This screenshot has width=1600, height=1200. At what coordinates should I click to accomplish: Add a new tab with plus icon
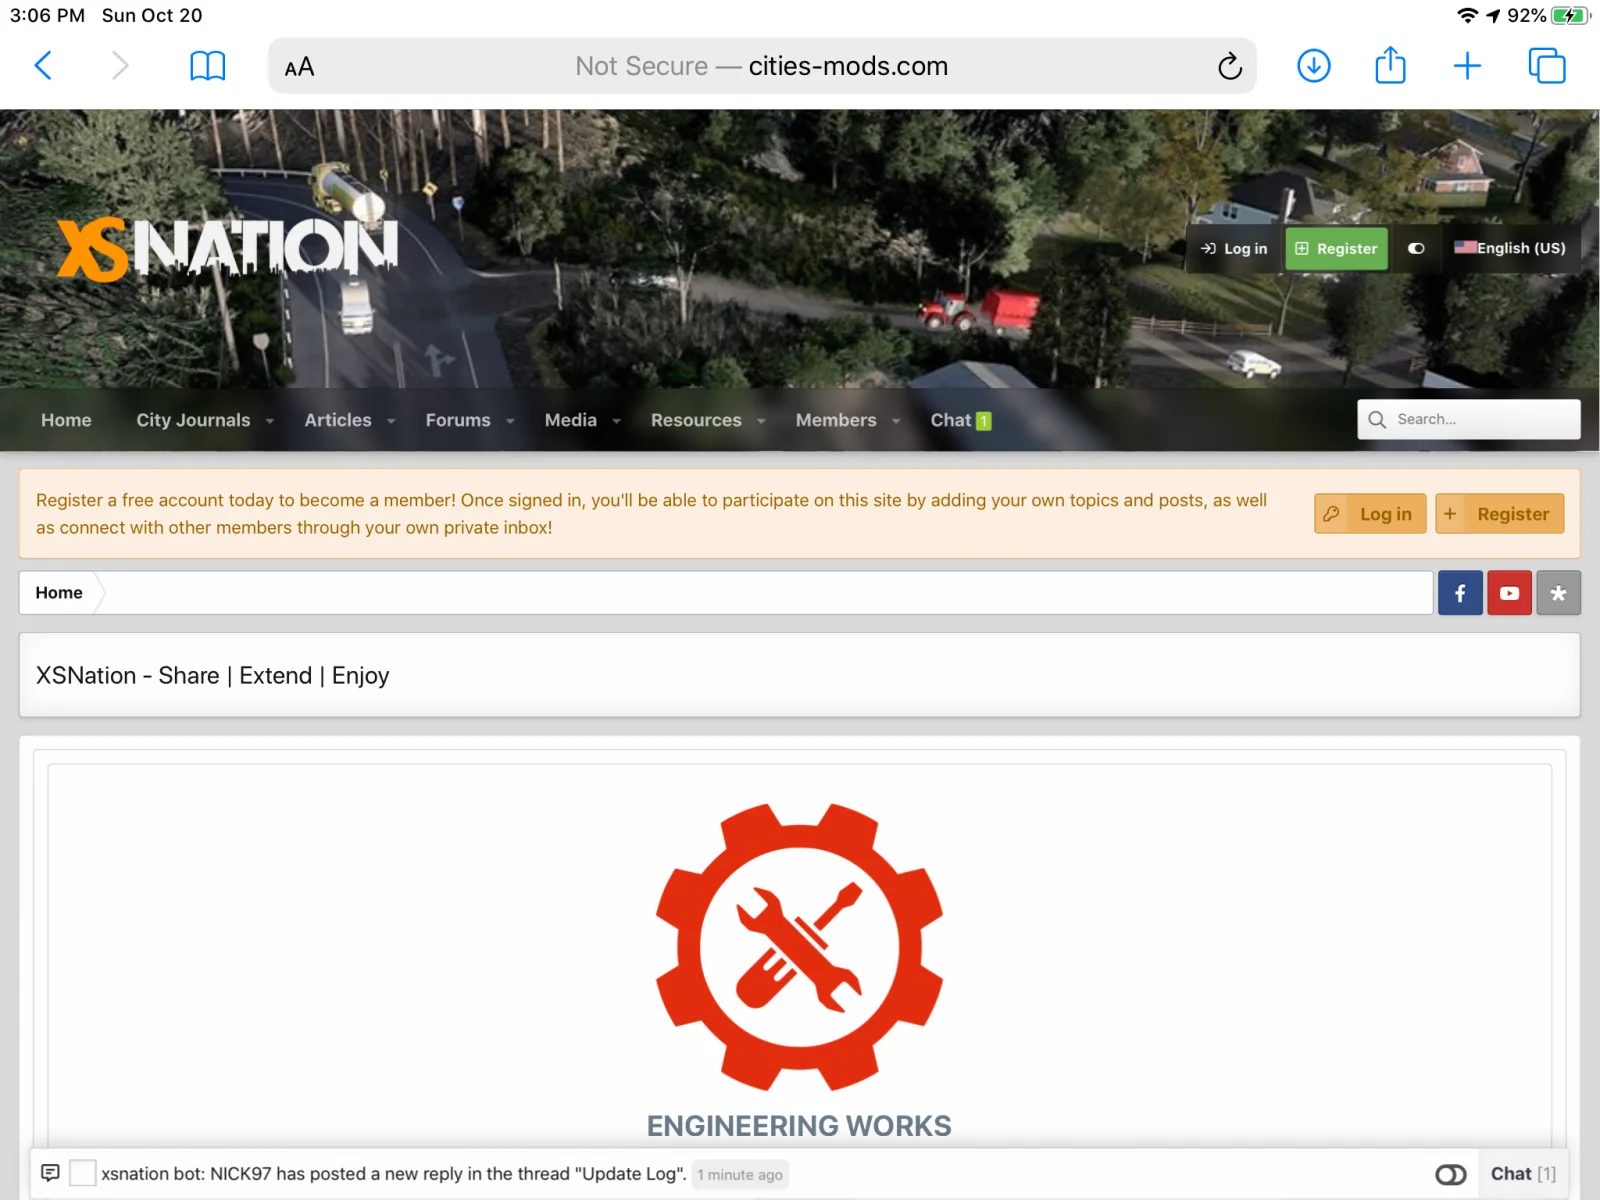[1467, 66]
